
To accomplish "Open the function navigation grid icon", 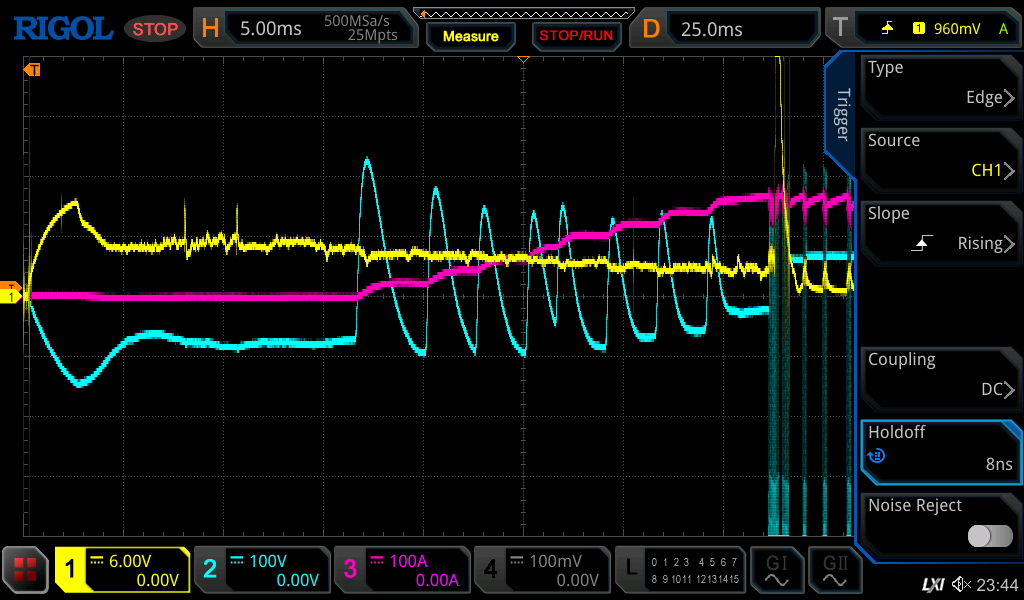I will pyautogui.click(x=26, y=570).
